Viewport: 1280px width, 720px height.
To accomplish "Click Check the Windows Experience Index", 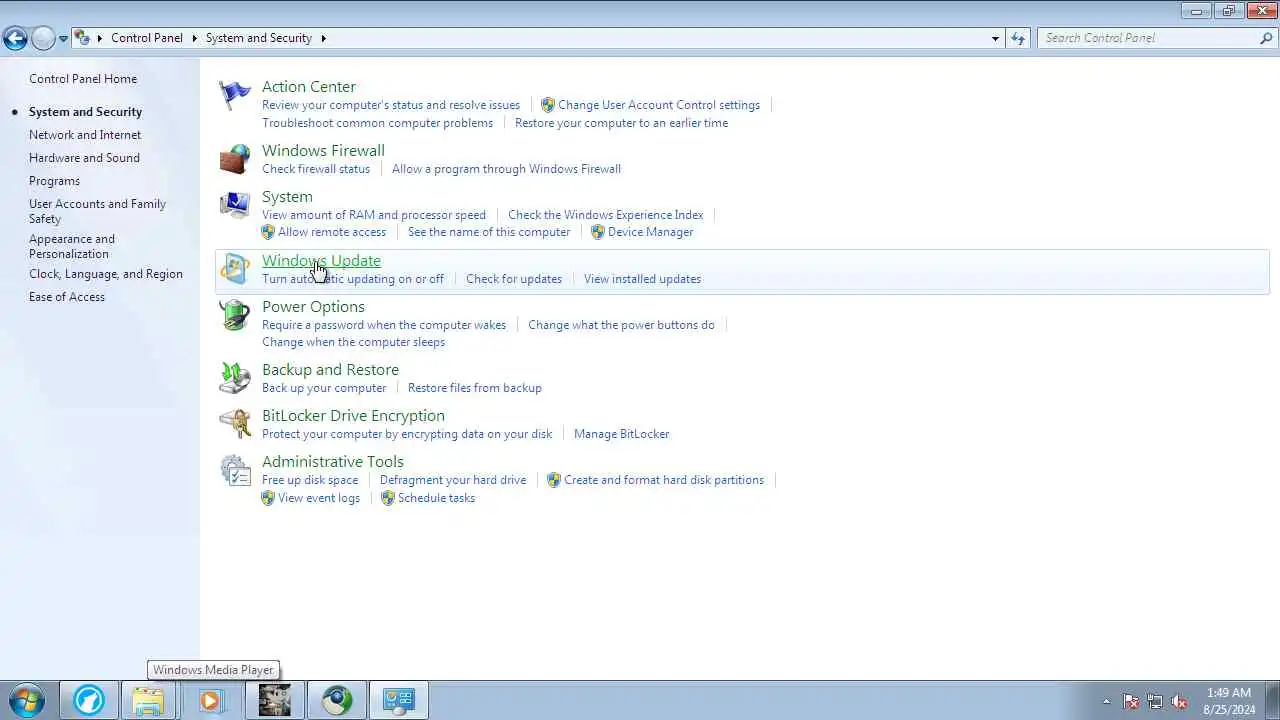I will [605, 215].
